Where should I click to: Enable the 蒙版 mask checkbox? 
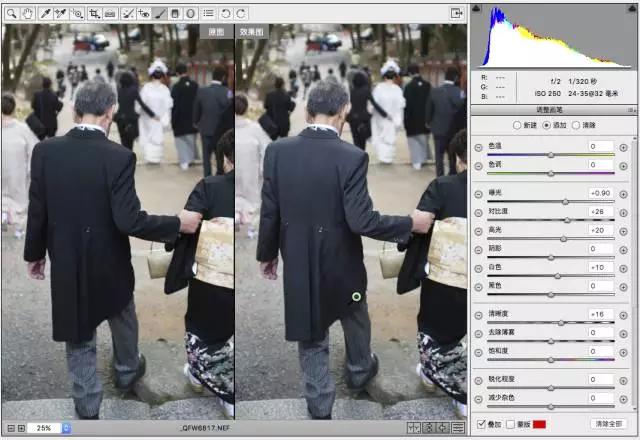click(x=510, y=424)
